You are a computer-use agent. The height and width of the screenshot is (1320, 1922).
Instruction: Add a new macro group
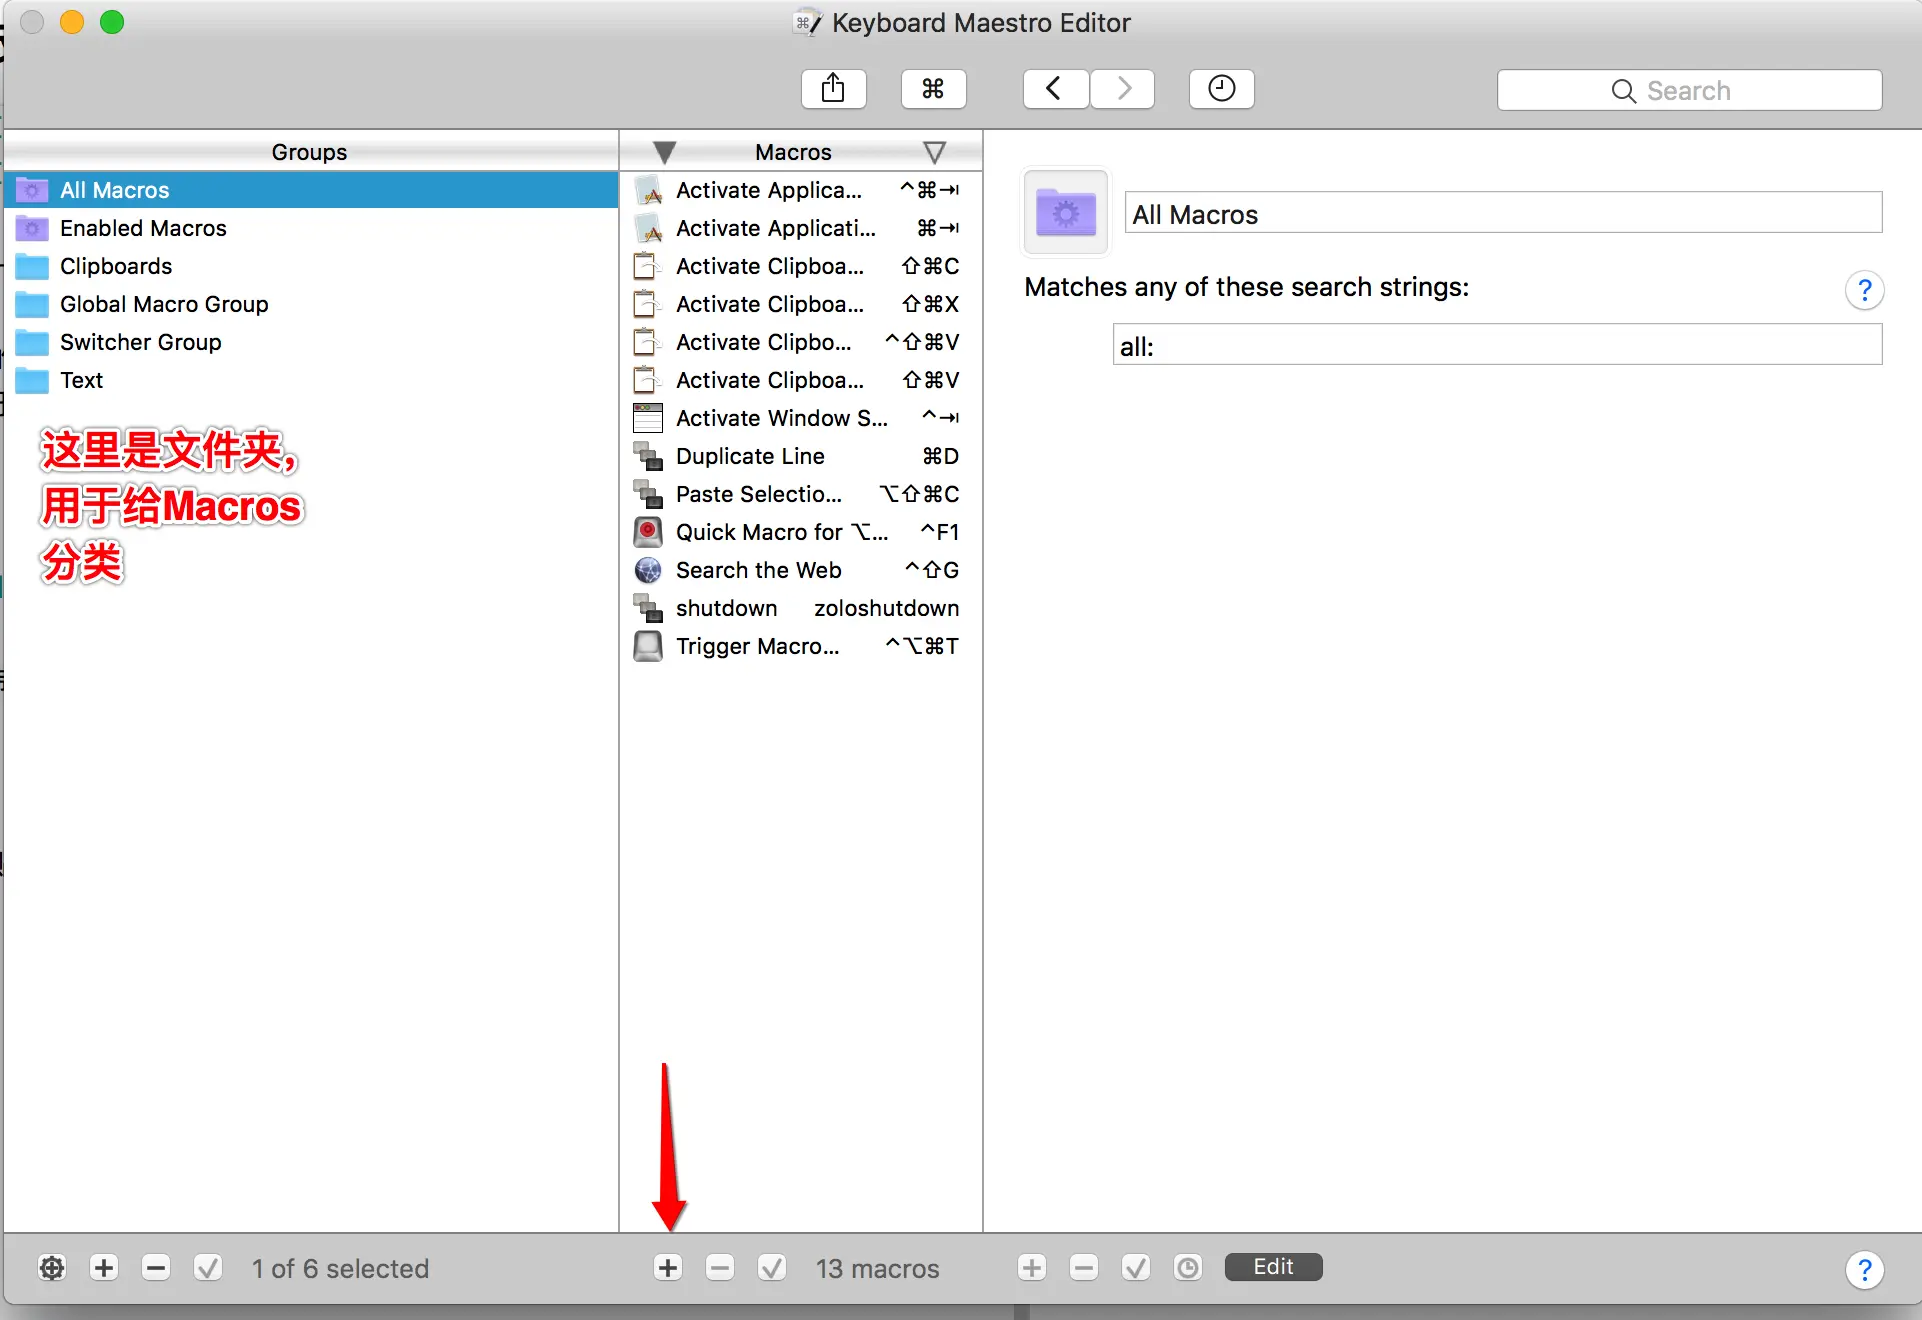(x=104, y=1268)
